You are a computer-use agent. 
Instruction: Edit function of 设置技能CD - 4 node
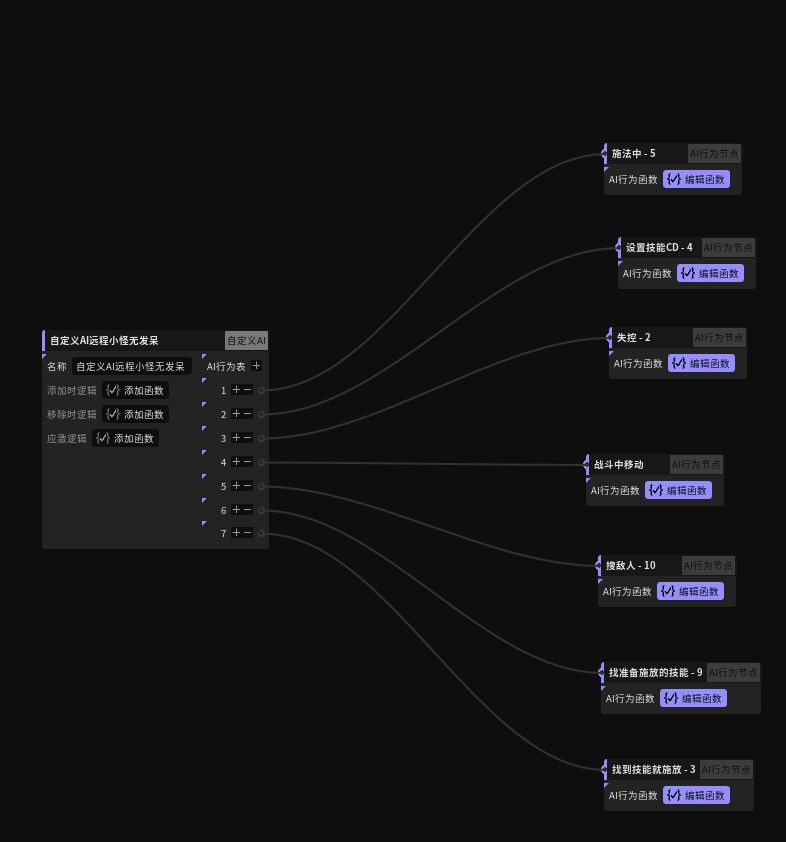(710, 273)
